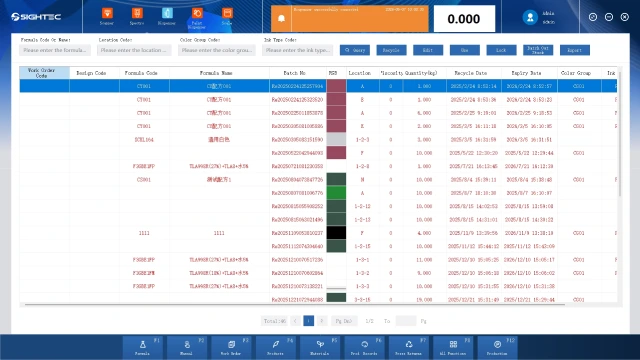Click the Edit button
The width and height of the screenshot is (640, 360).
(428, 50)
